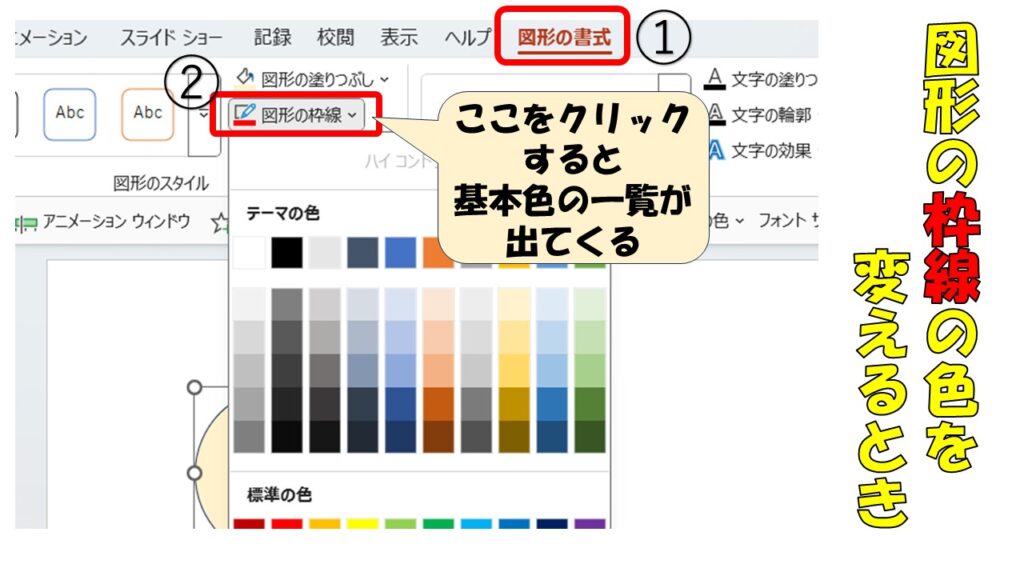Viewport: 1024px width, 576px height.
Task: Click the 文字の輪郭 text outline button
Action: 760,115
